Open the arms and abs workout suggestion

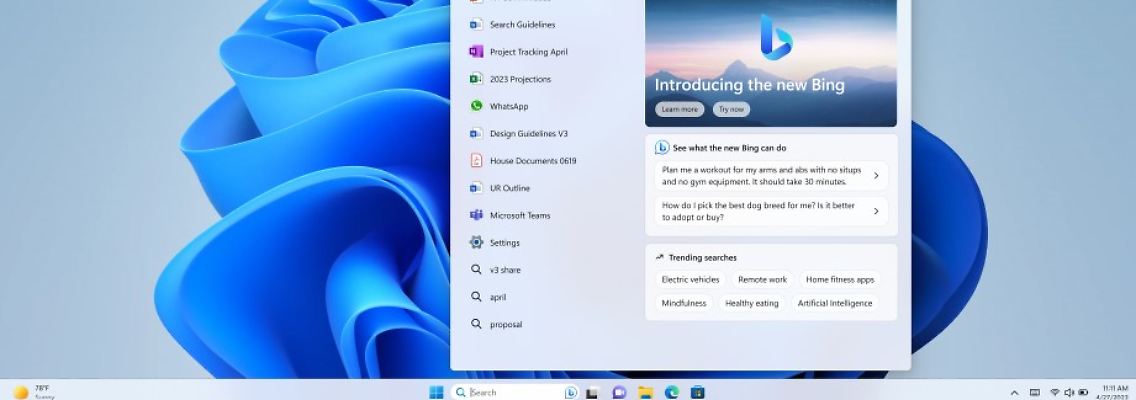[771, 176]
